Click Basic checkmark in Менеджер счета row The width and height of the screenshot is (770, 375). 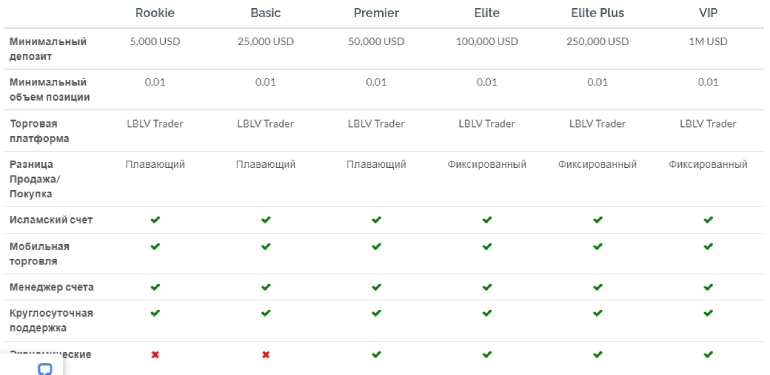coord(266,287)
